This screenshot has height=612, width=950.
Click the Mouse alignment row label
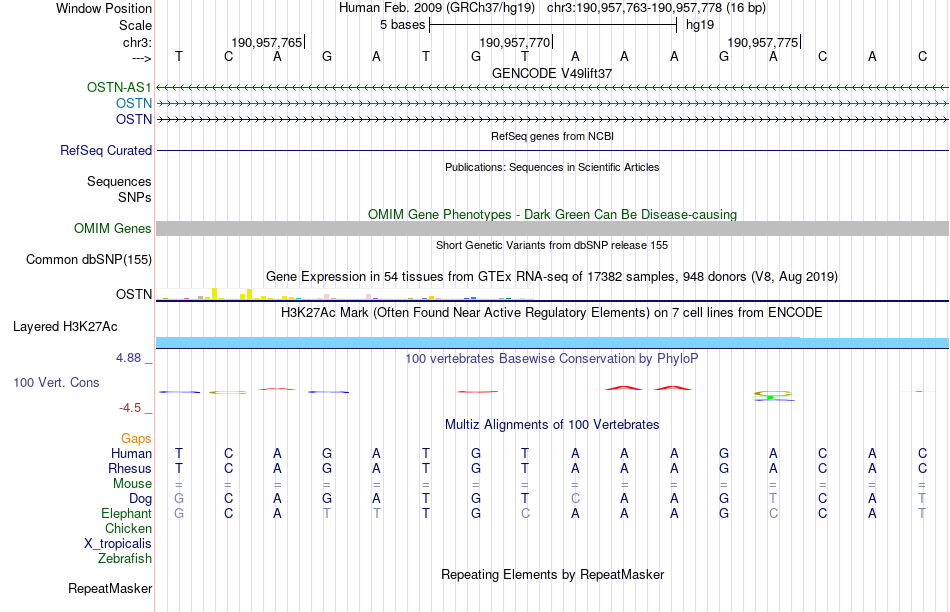pyautogui.click(x=132, y=484)
